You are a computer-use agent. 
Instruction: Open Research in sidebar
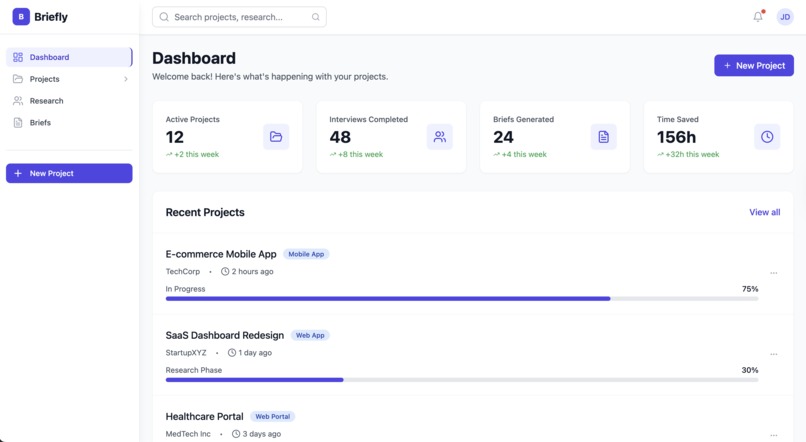tap(69, 101)
